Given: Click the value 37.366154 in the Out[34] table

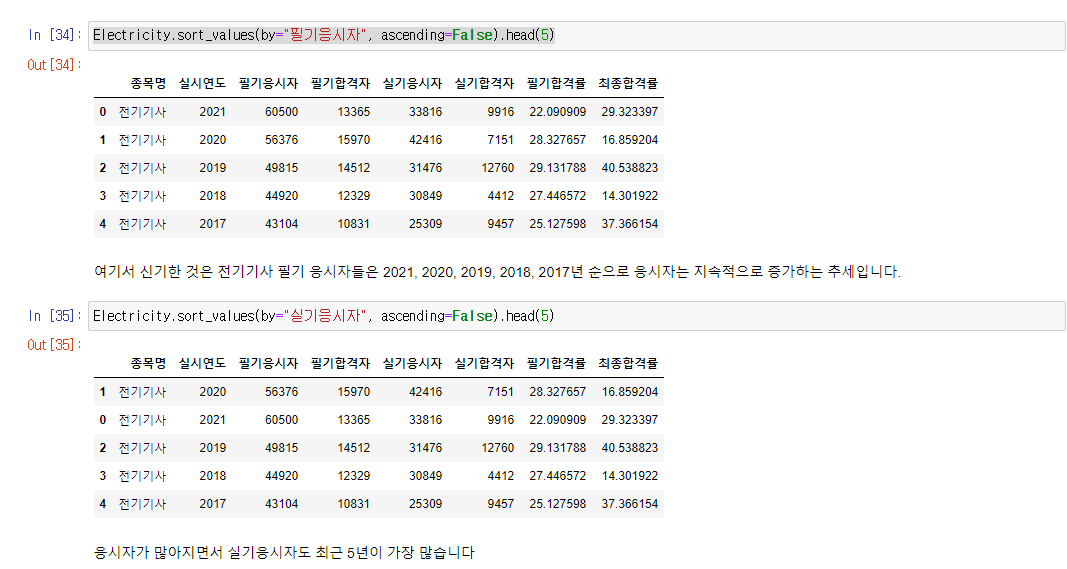Looking at the screenshot, I should click(x=629, y=223).
